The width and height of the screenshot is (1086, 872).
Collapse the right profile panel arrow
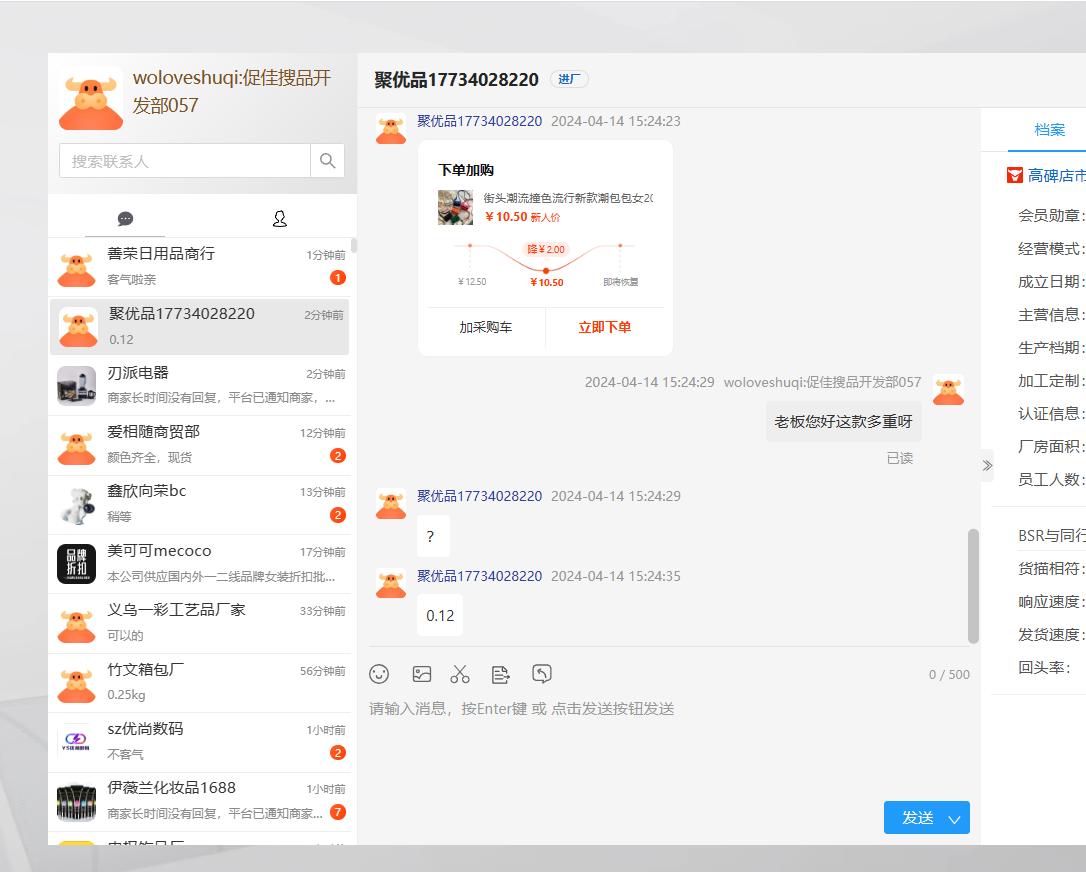(987, 465)
